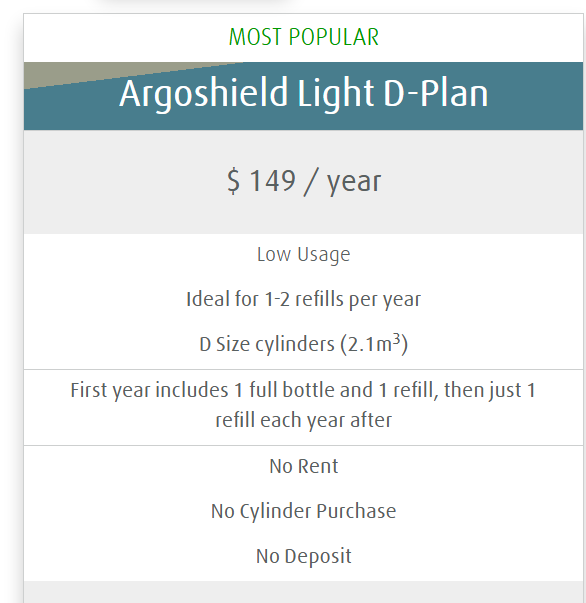Click the word year in the price

coord(354,183)
